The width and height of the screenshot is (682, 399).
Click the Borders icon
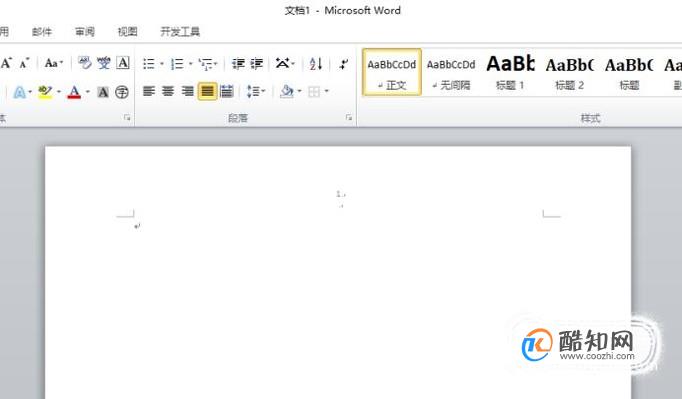314,91
